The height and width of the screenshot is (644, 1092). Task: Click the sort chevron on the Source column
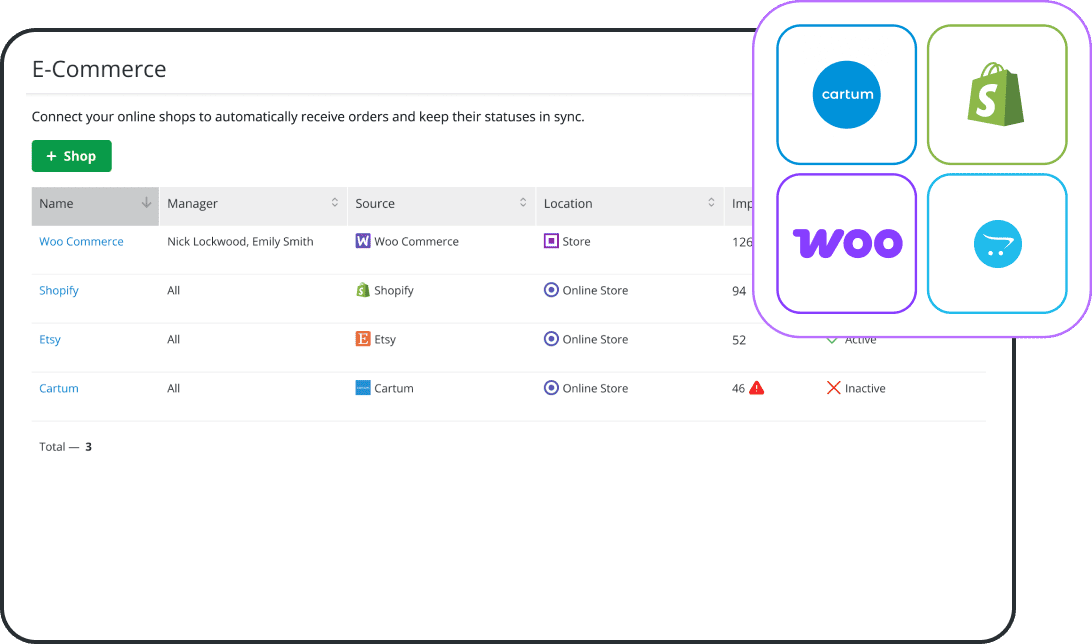point(523,203)
